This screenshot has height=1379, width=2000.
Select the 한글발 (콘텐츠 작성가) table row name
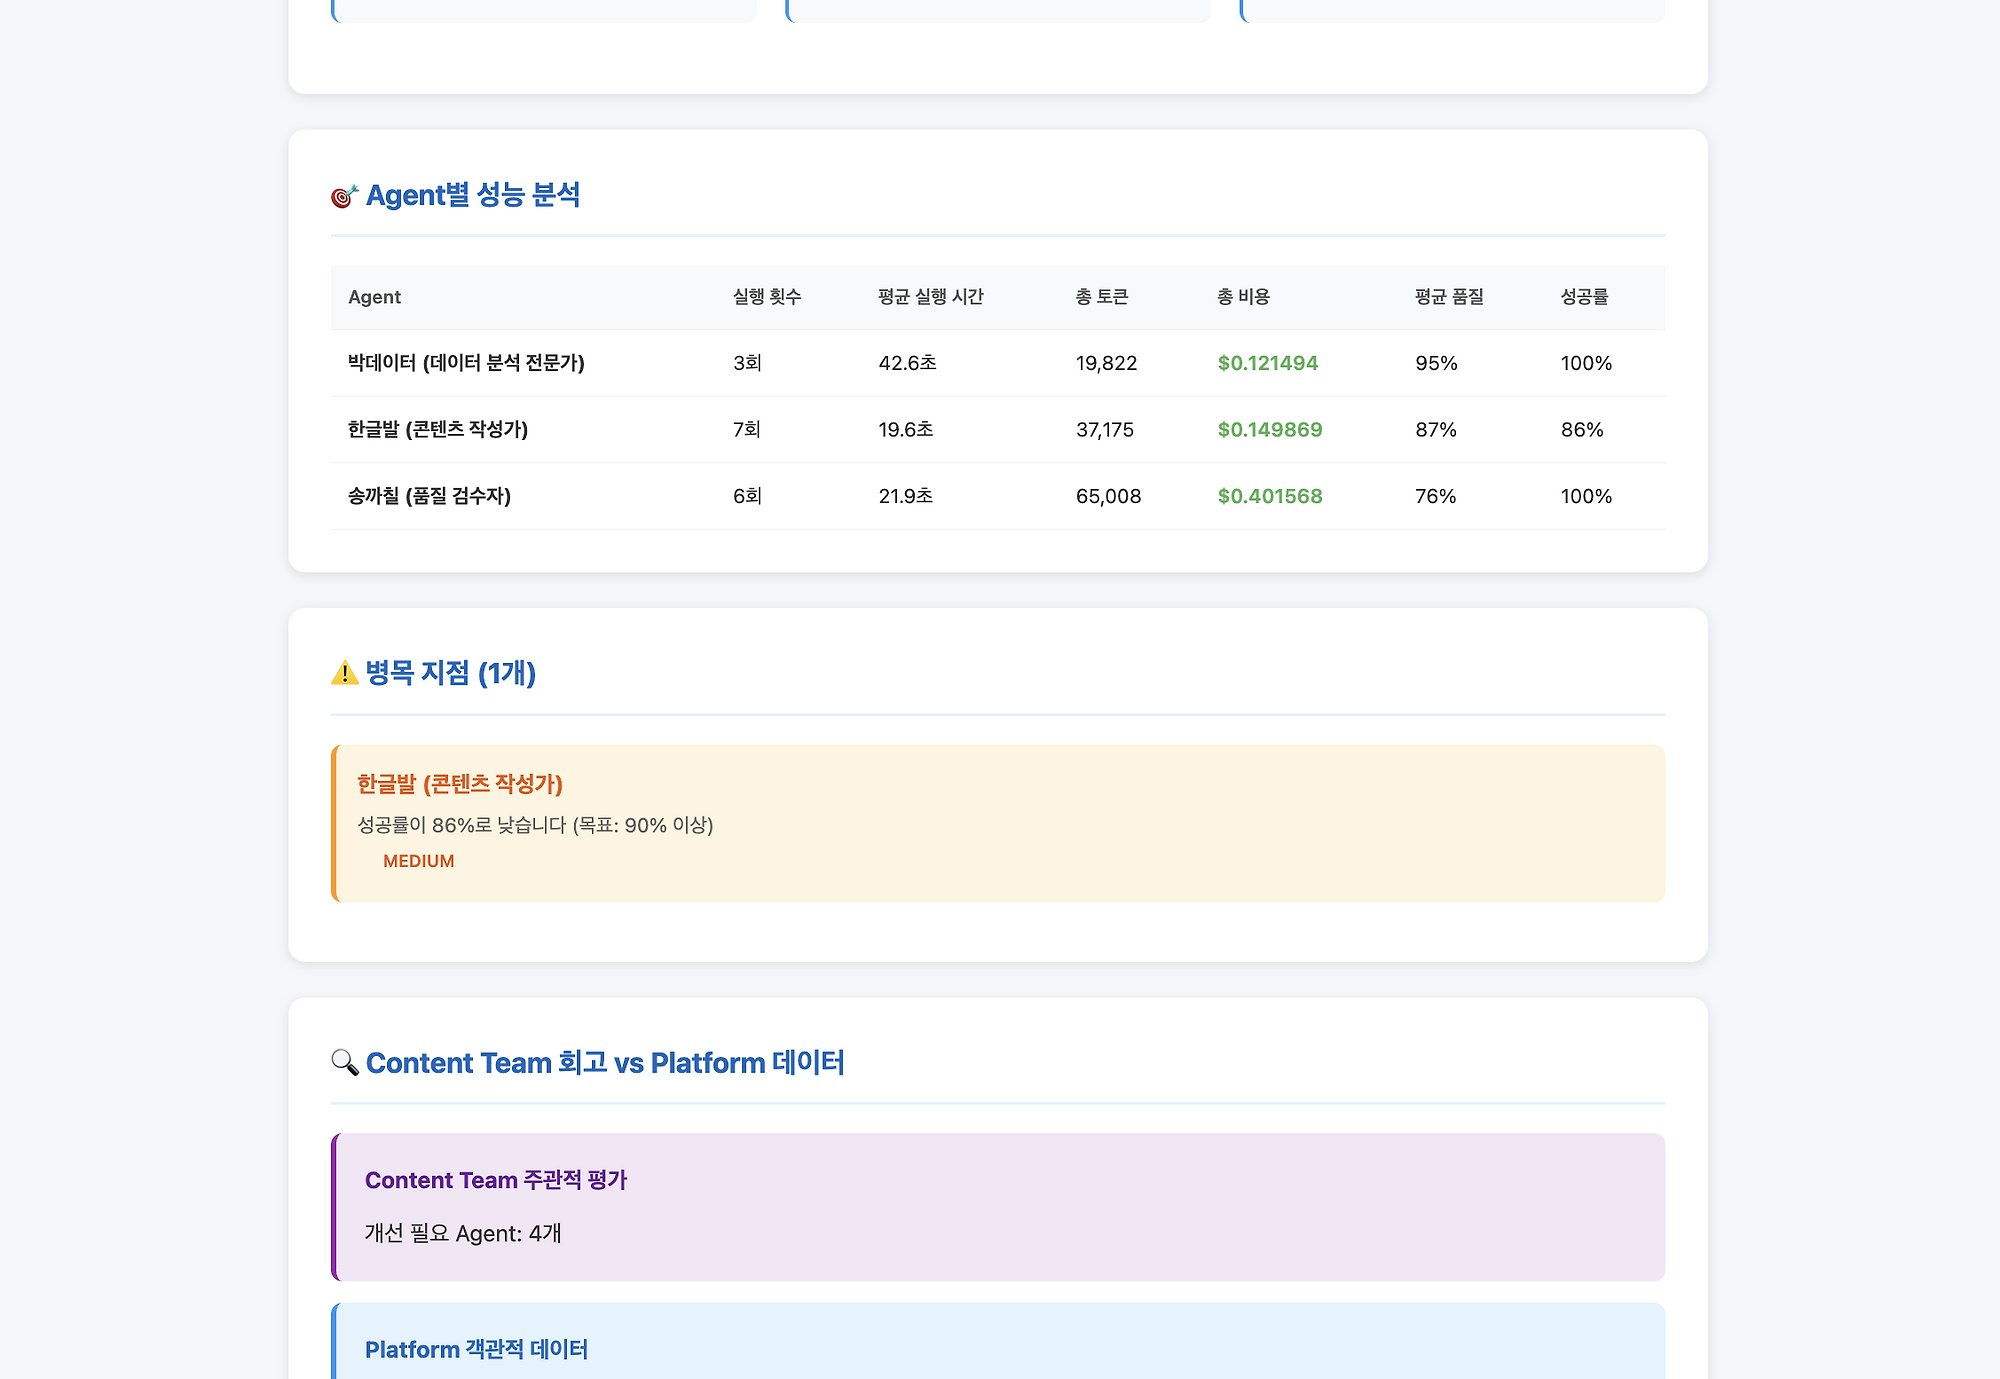[x=437, y=429]
